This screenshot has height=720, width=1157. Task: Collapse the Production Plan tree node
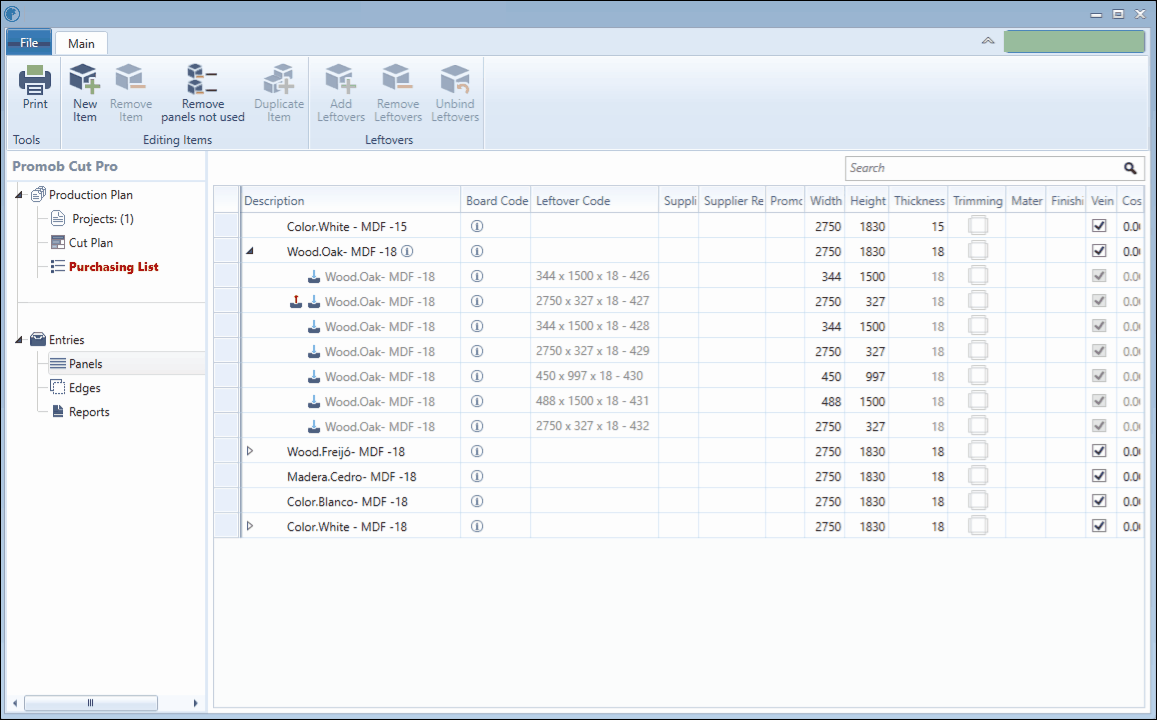(19, 195)
